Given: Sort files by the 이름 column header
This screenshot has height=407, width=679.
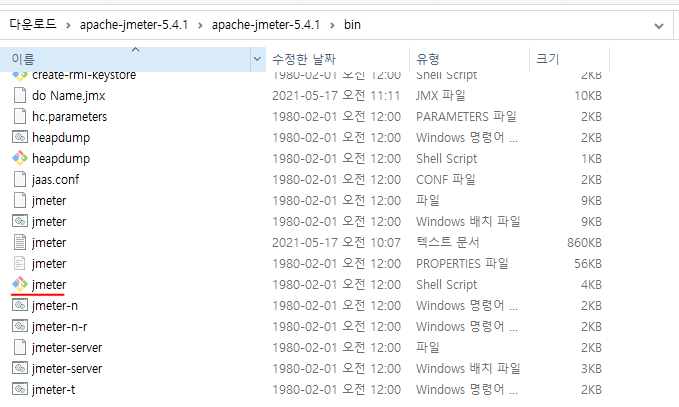Looking at the screenshot, I should click(x=125, y=59).
